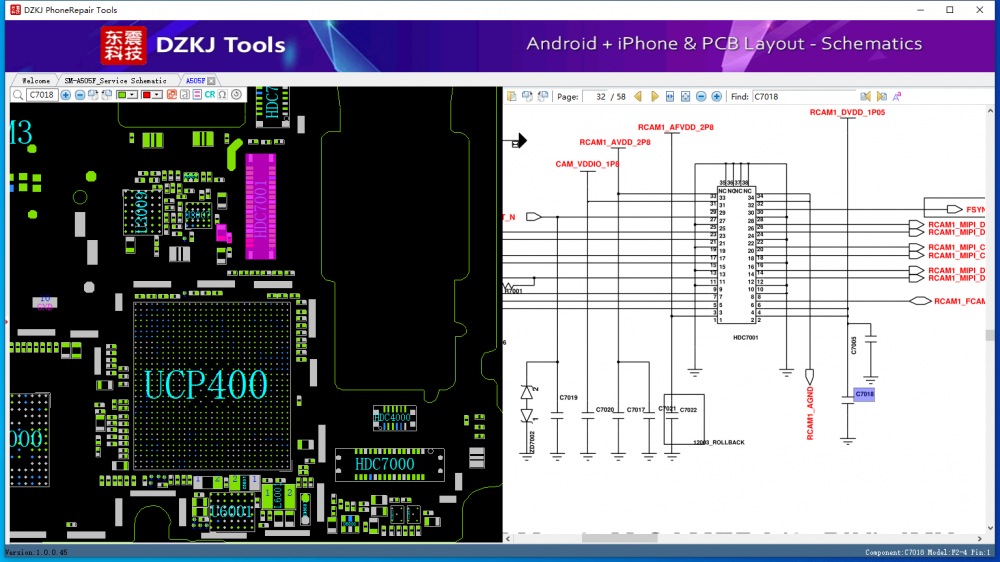Go to next page in schematic viewer

pyautogui.click(x=655, y=97)
